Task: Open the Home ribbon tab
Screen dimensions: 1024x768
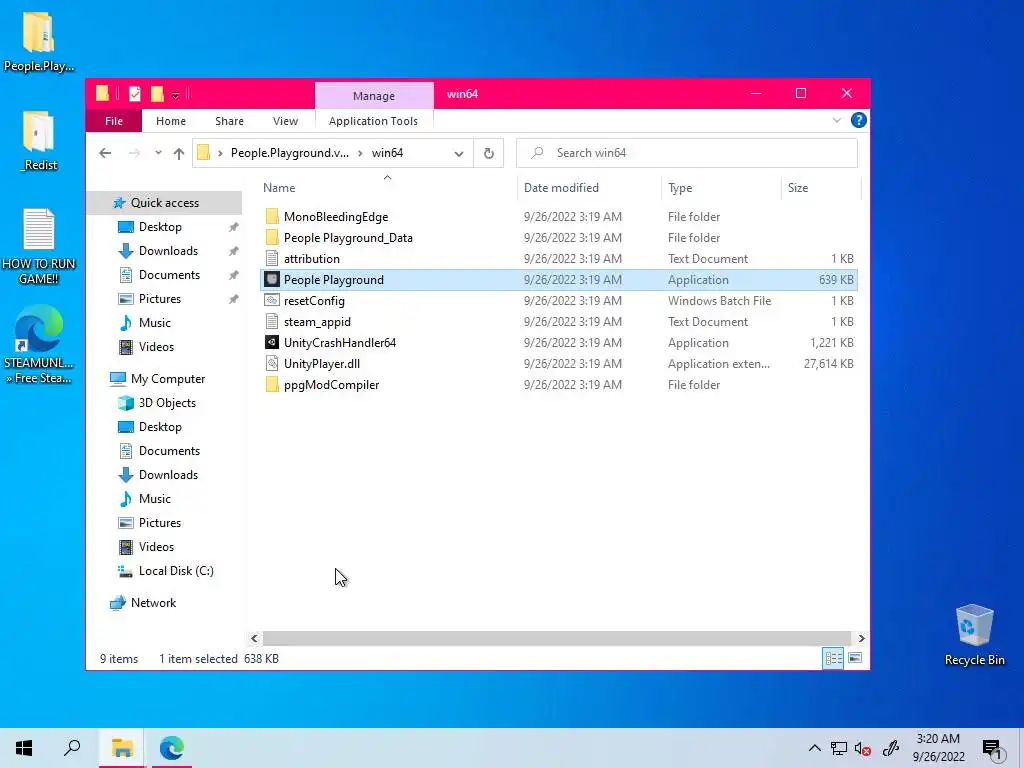Action: (170, 121)
